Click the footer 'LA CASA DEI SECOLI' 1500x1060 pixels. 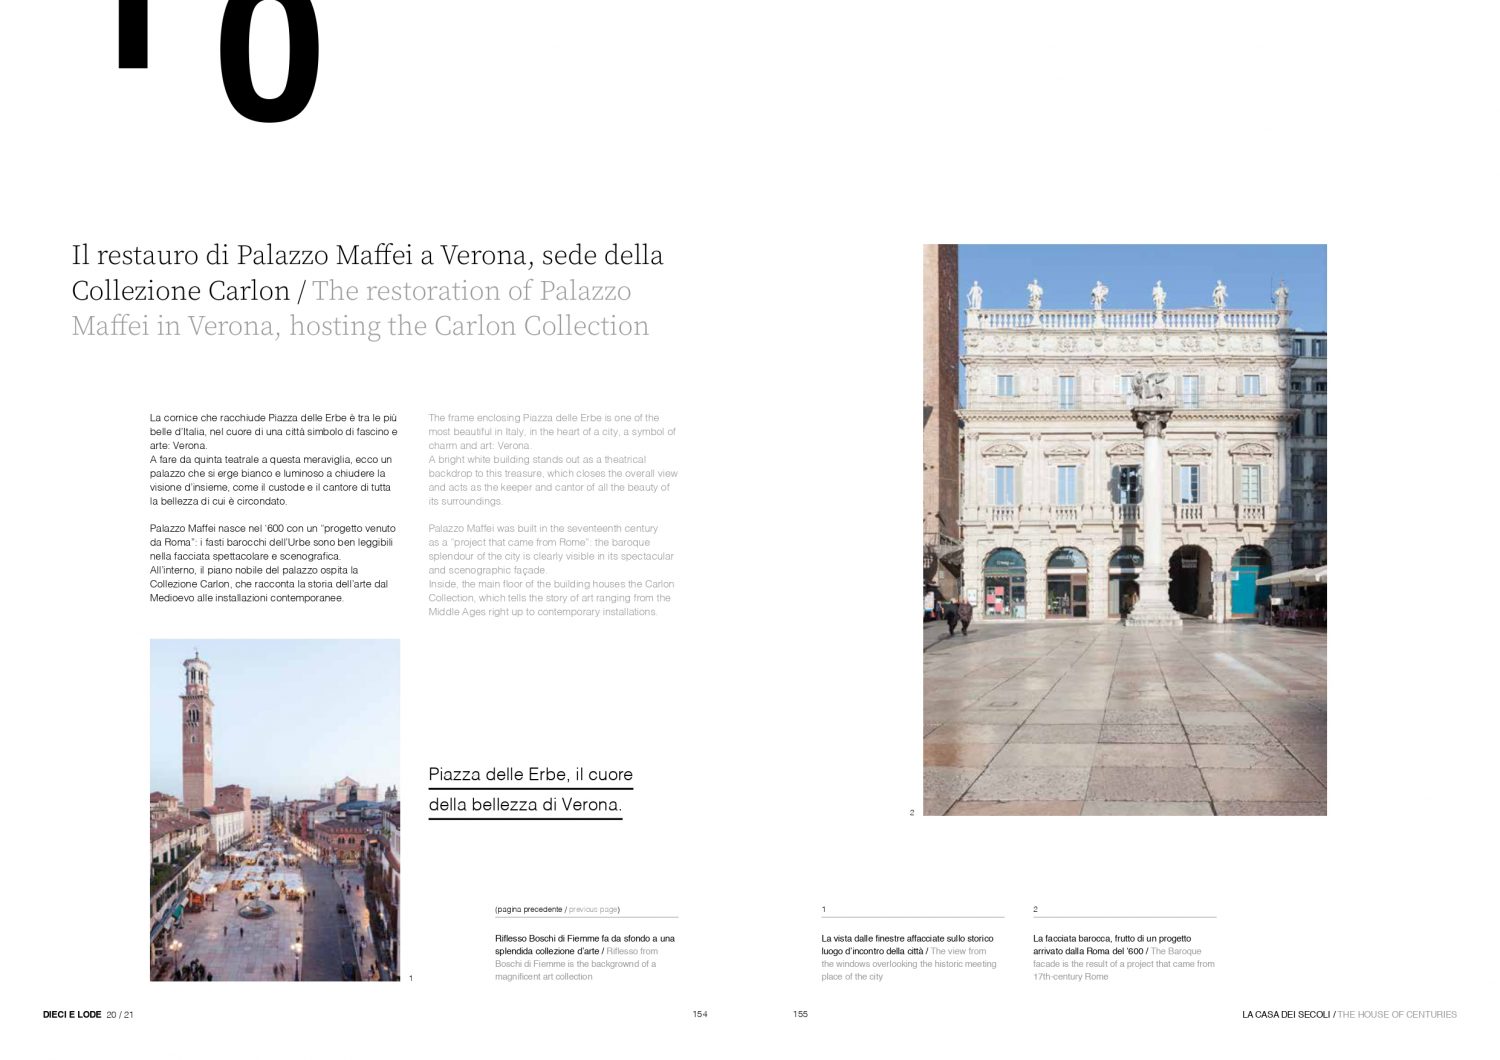point(1286,1015)
